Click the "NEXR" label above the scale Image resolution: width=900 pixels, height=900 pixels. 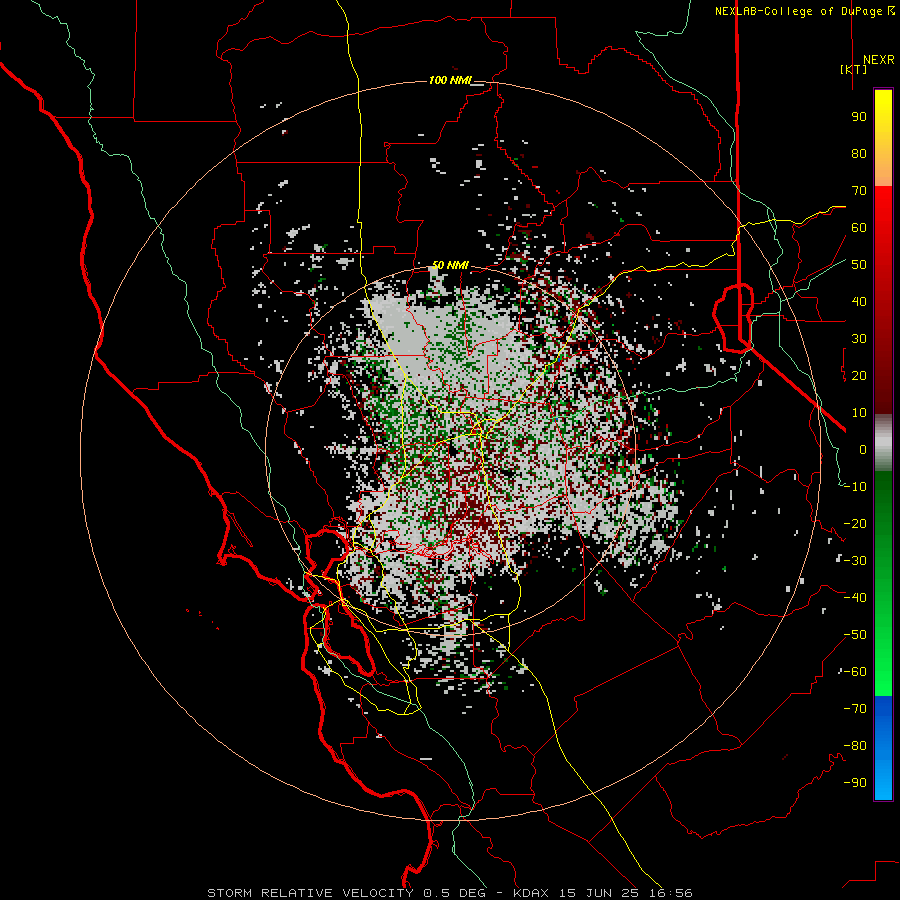click(878, 60)
